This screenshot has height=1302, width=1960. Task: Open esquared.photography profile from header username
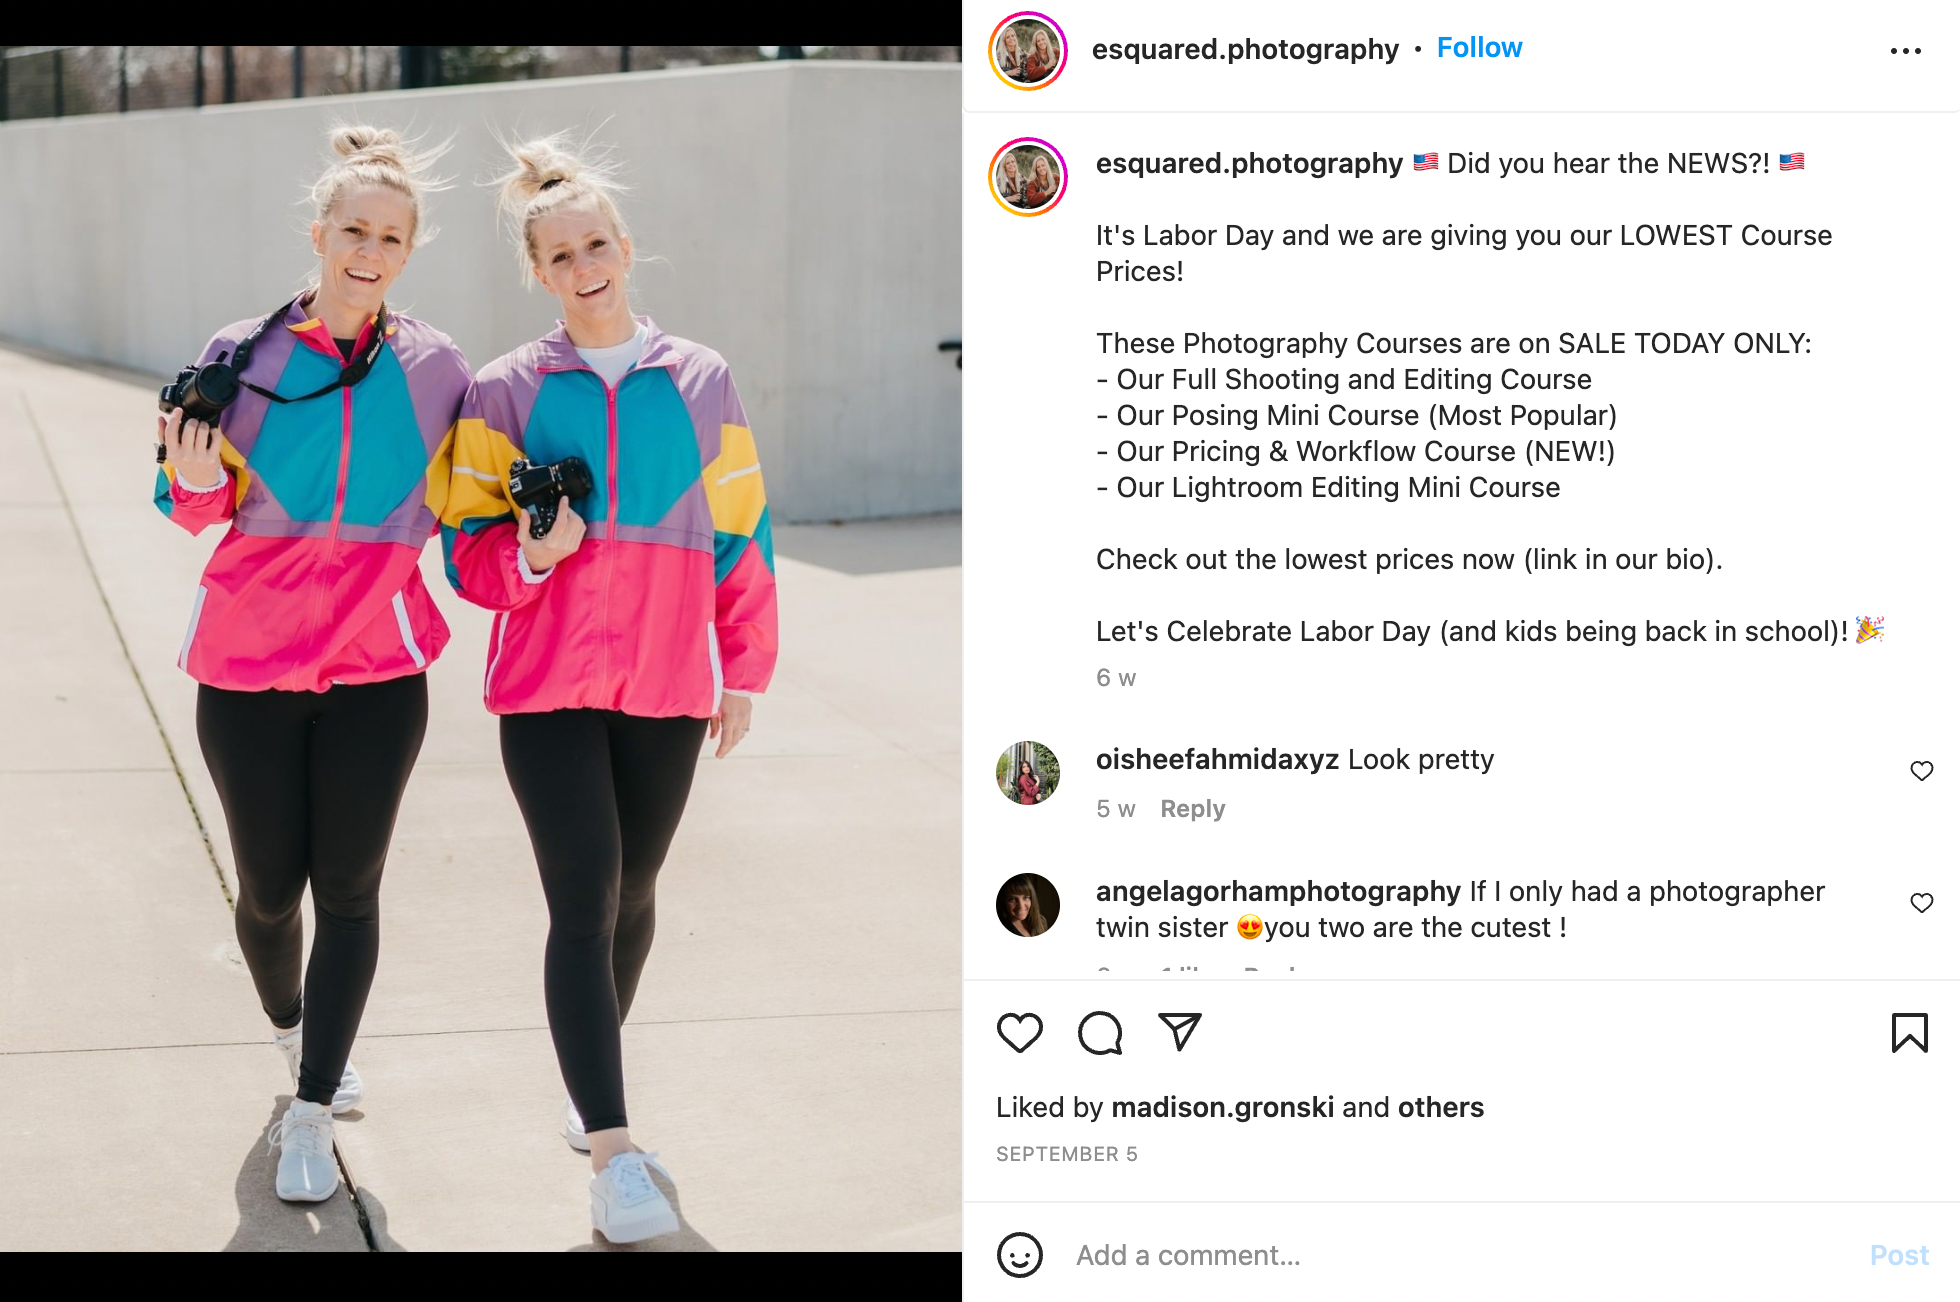coord(1245,49)
